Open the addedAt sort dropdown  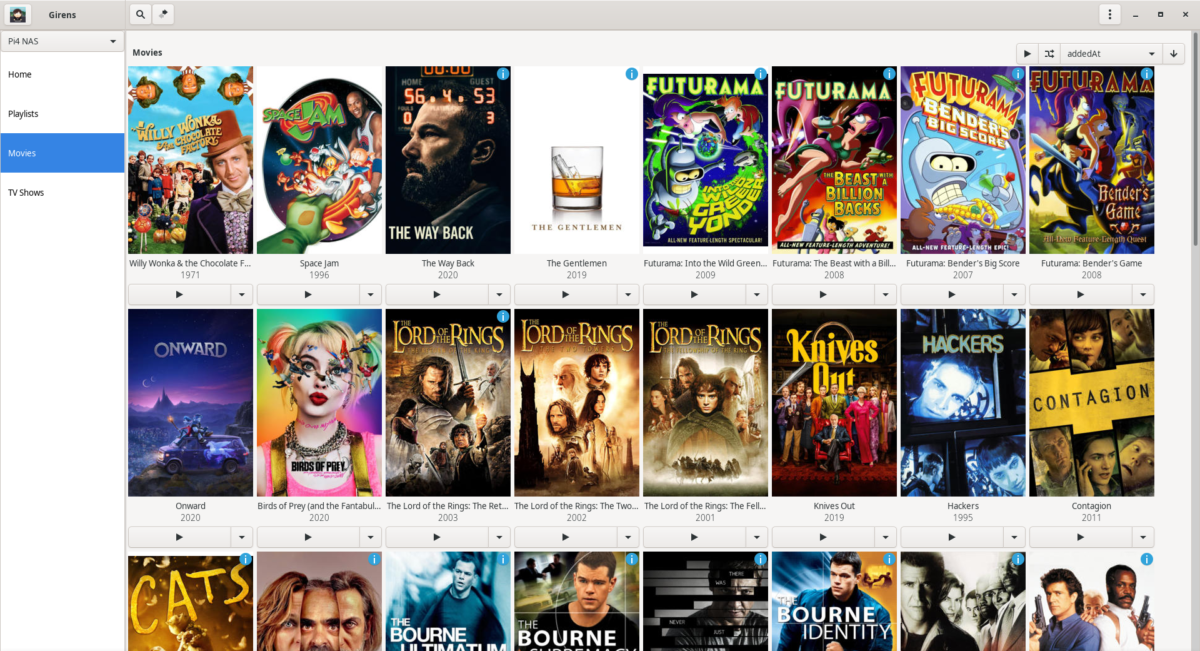[1111, 54]
